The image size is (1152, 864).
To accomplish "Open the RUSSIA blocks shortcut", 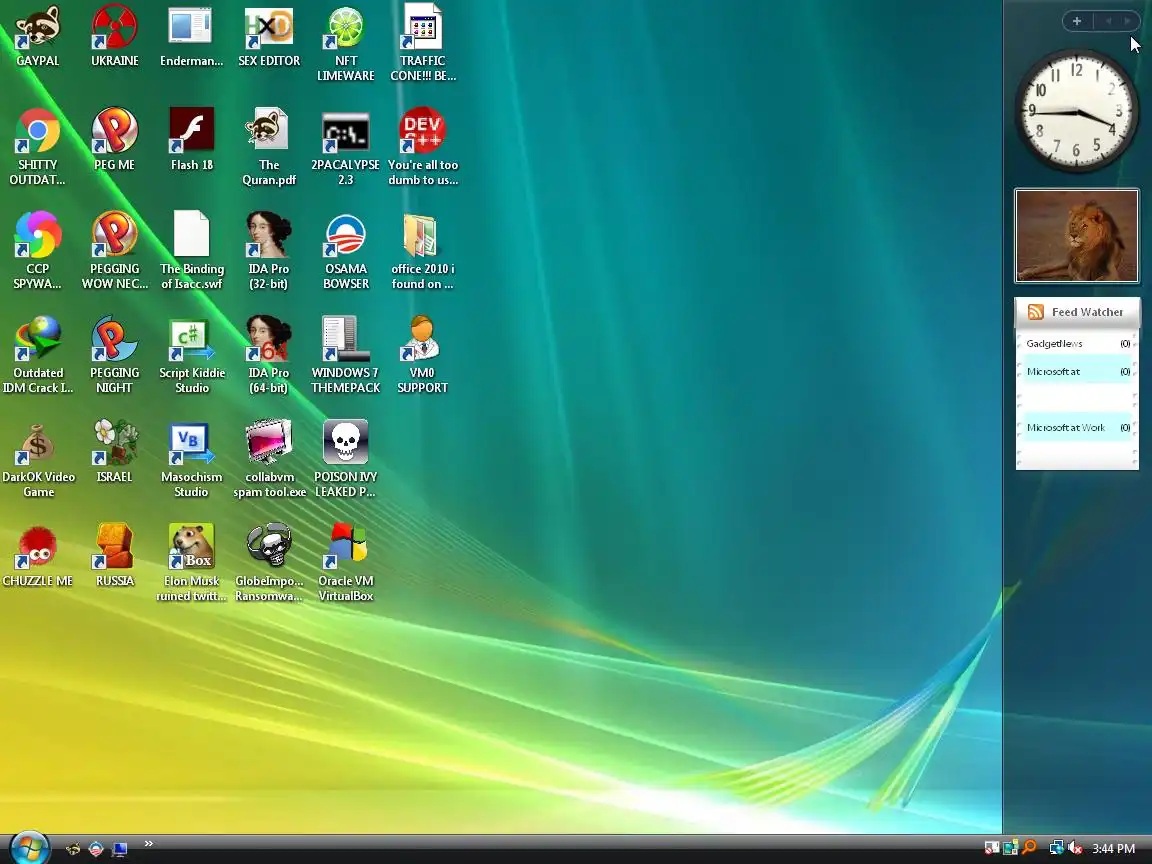I will coord(115,556).
